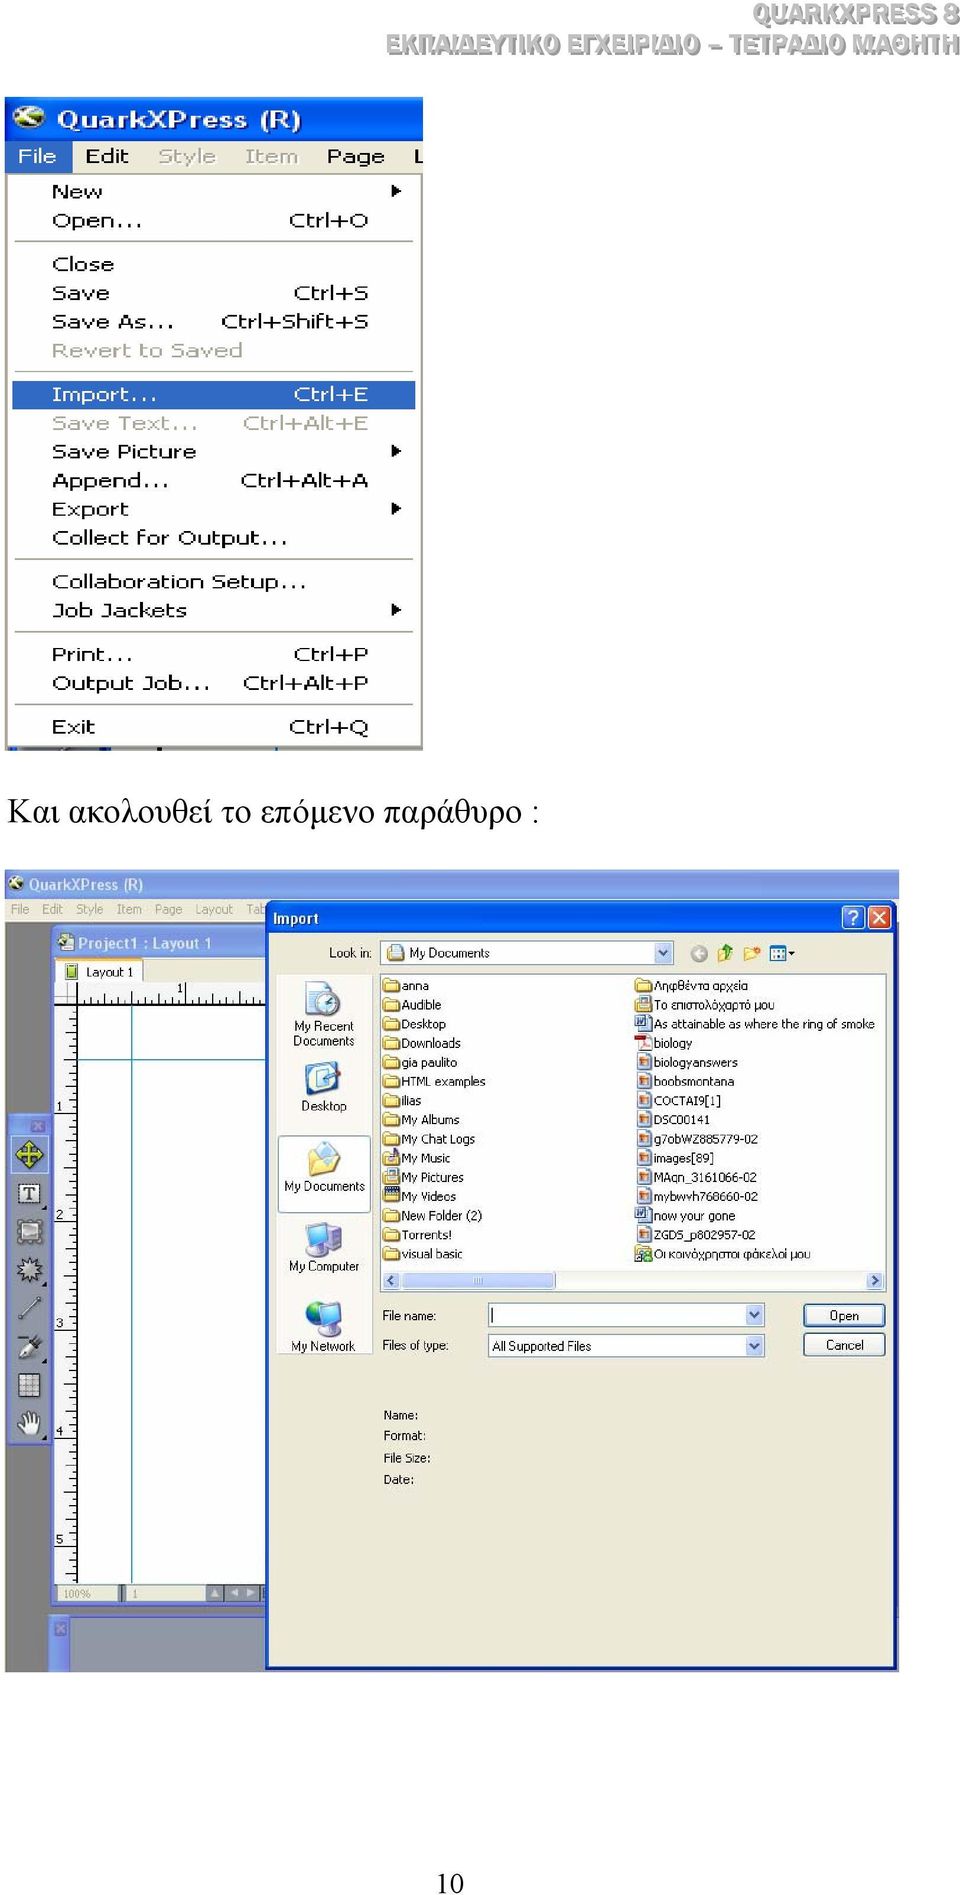Switch to the Layout 1 tab

tap(100, 972)
